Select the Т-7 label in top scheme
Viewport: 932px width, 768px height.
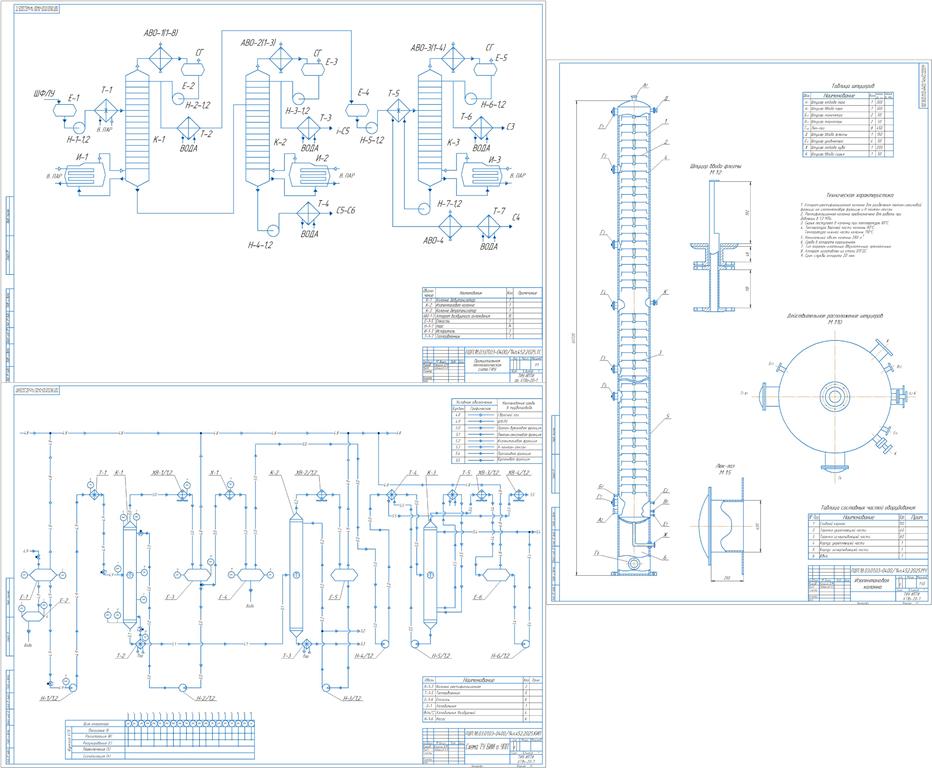point(499,211)
